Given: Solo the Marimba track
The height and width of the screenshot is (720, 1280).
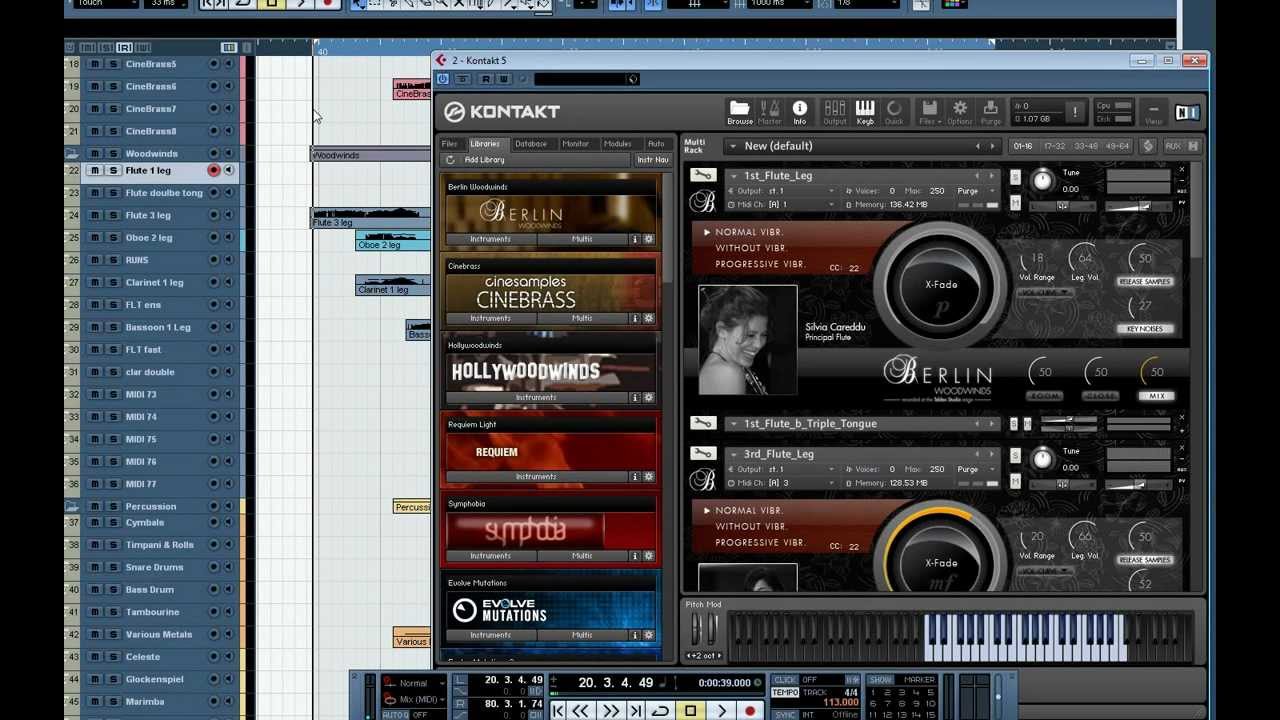Looking at the screenshot, I should pyautogui.click(x=113, y=702).
